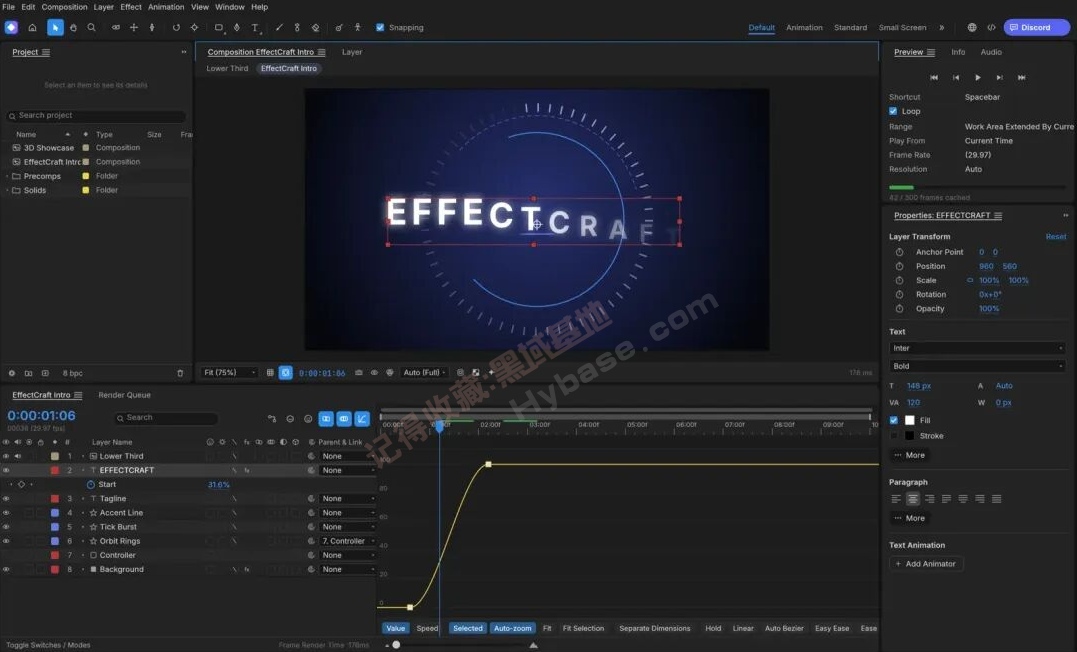Switch to the Render Queue tab
The image size is (1077, 652).
click(x=124, y=395)
